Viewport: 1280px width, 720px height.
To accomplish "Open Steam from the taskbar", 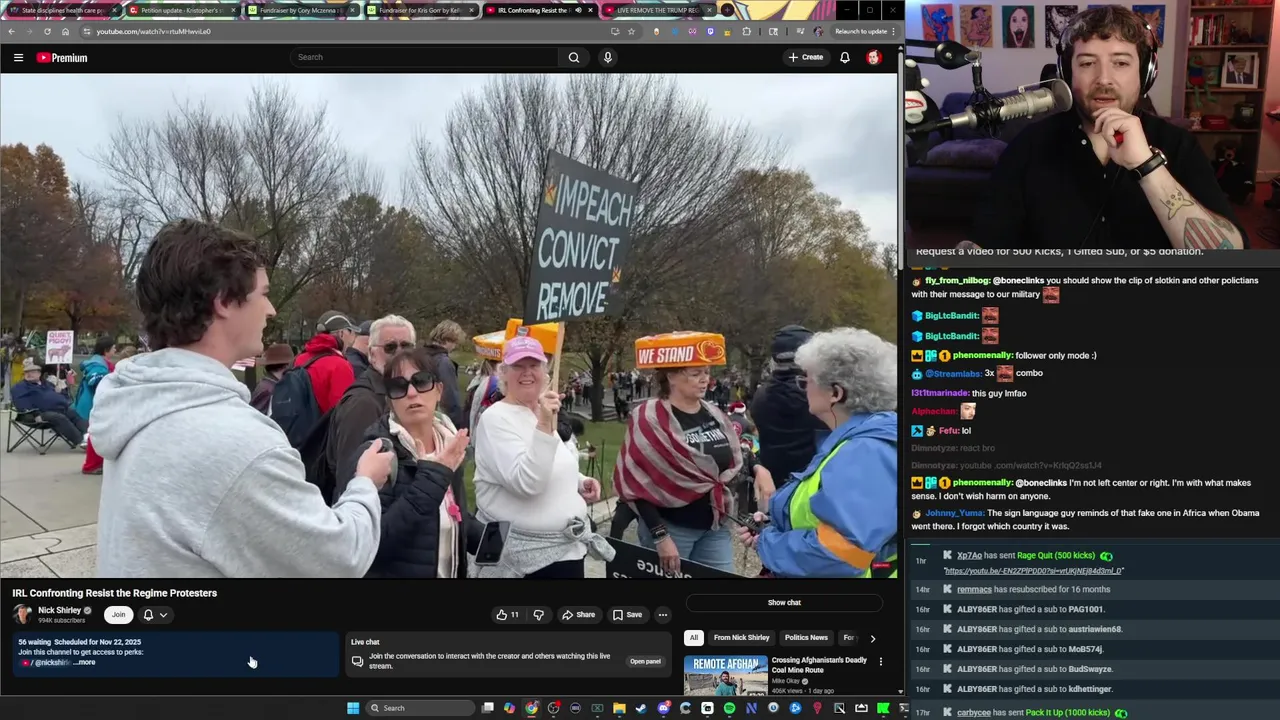I will pos(641,708).
